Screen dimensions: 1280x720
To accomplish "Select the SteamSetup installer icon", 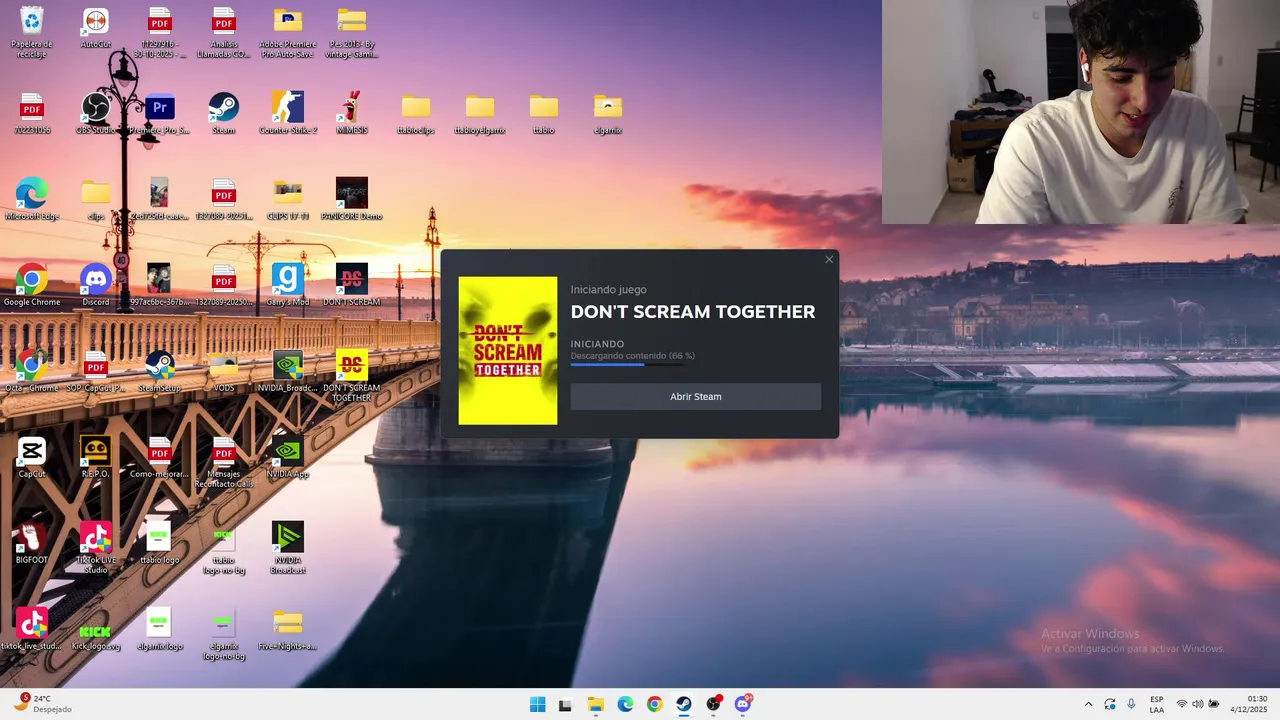I will [160, 372].
